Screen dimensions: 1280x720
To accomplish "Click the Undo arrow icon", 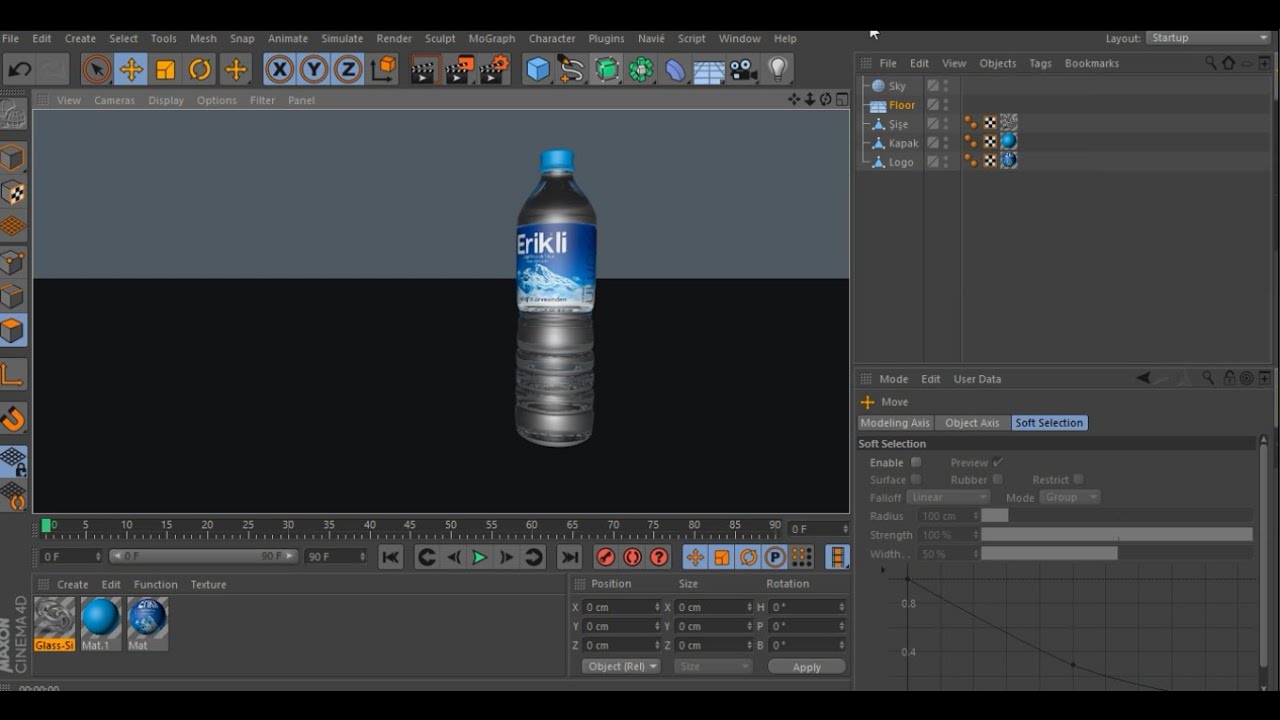I will click(x=19, y=69).
